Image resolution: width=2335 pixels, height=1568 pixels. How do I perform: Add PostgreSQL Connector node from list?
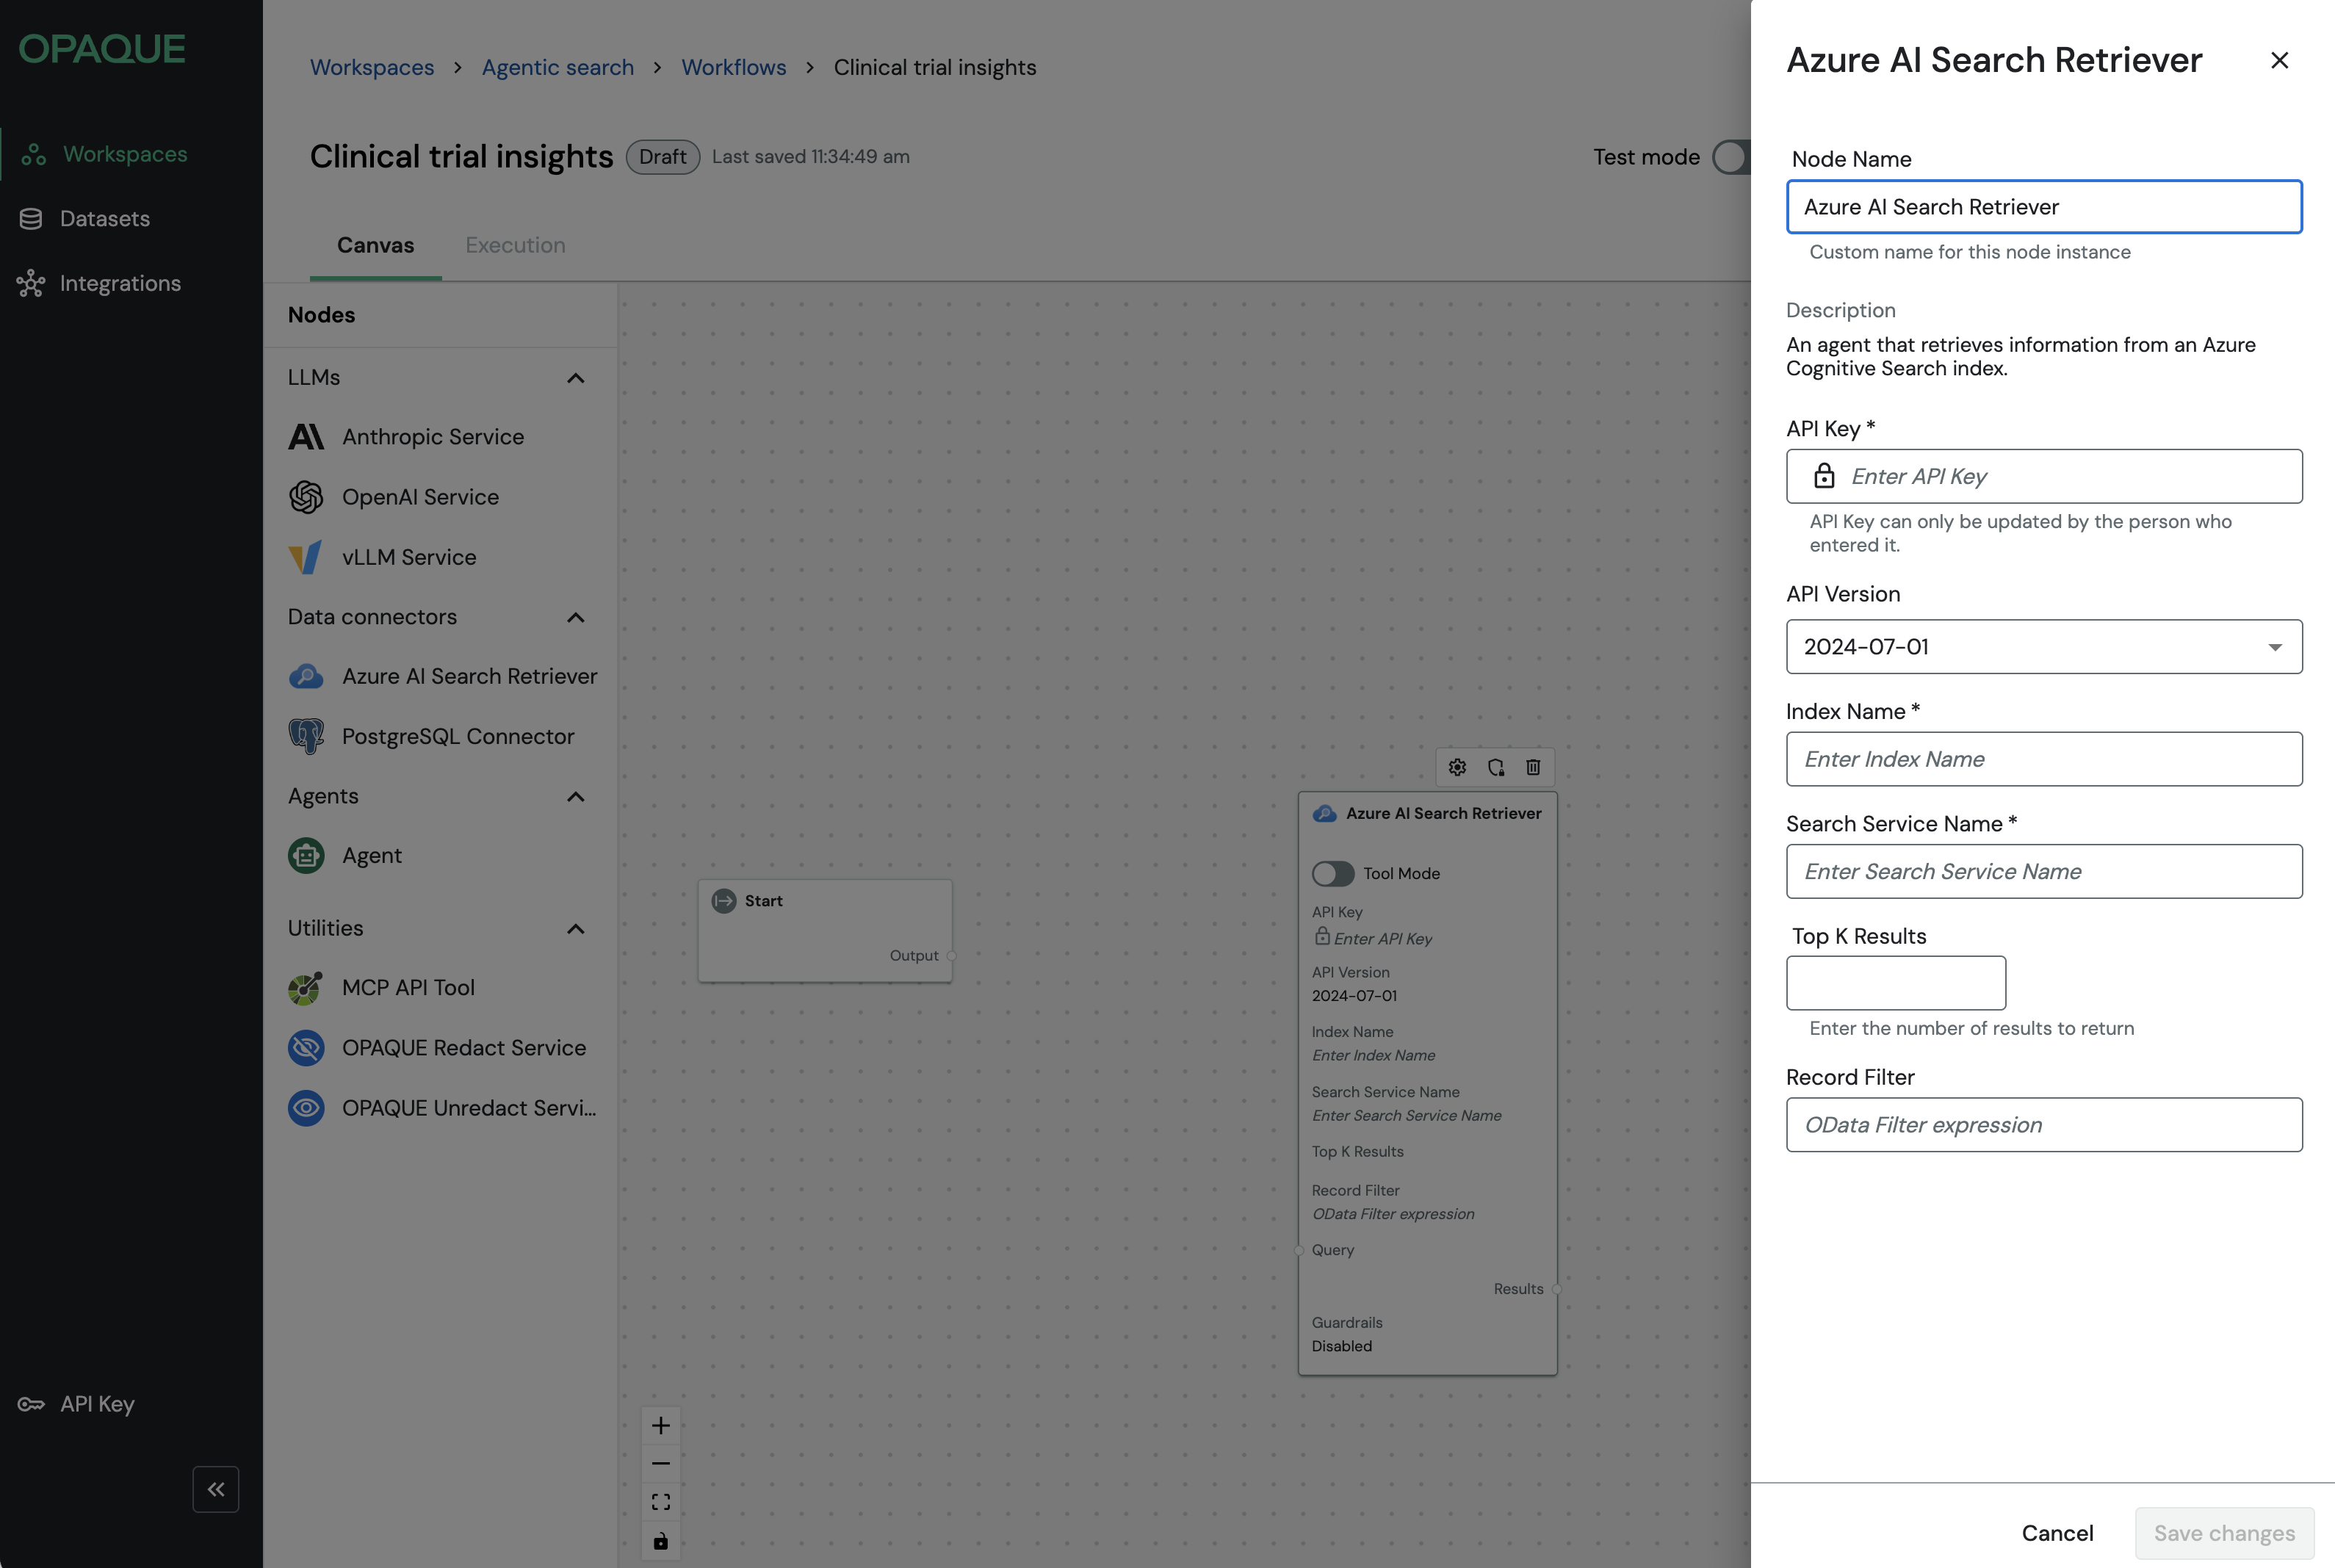[457, 736]
